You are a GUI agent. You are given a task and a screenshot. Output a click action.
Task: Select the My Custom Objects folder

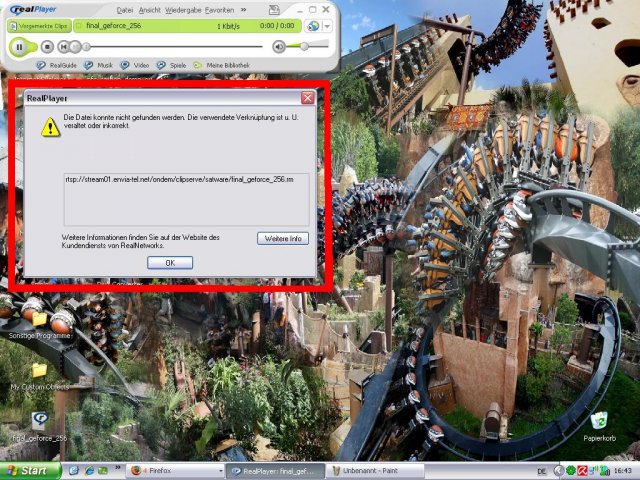click(x=40, y=376)
